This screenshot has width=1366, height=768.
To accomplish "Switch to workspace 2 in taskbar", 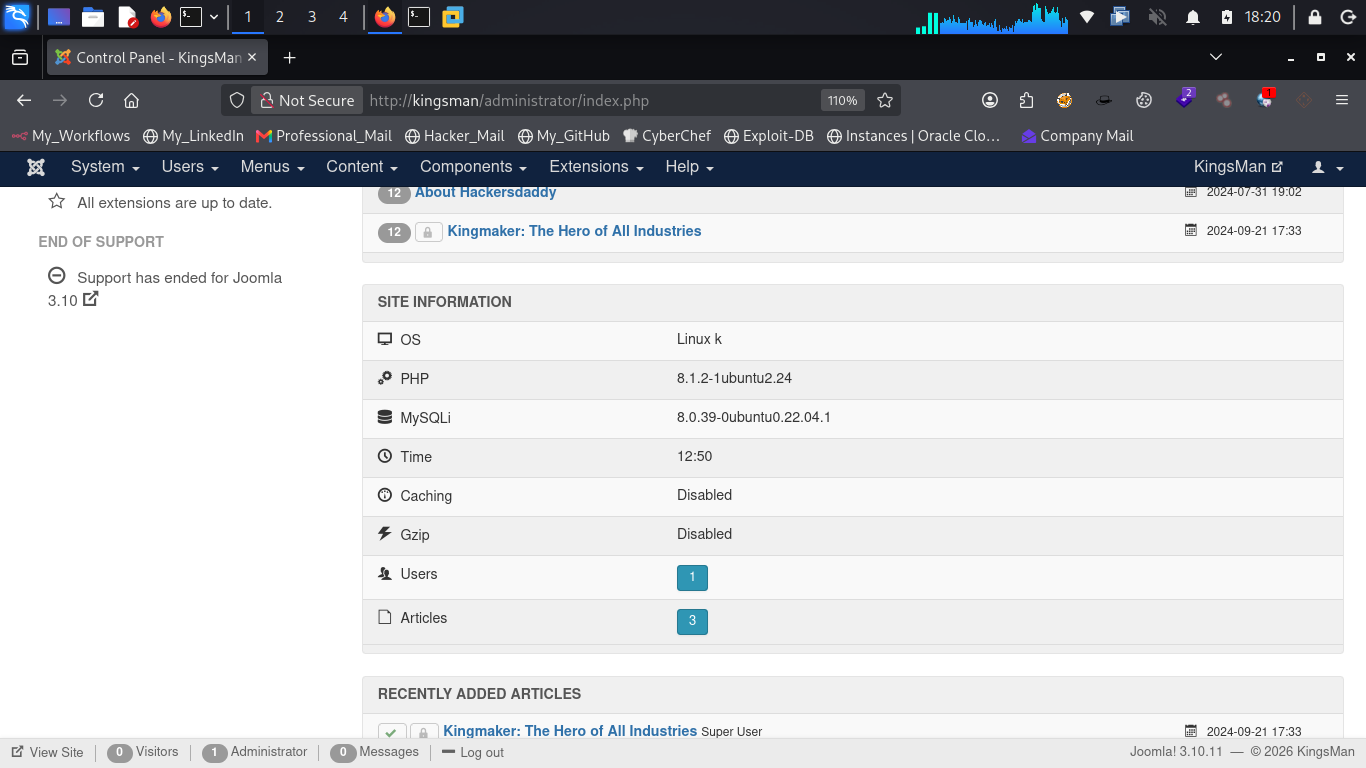I will pos(279,17).
